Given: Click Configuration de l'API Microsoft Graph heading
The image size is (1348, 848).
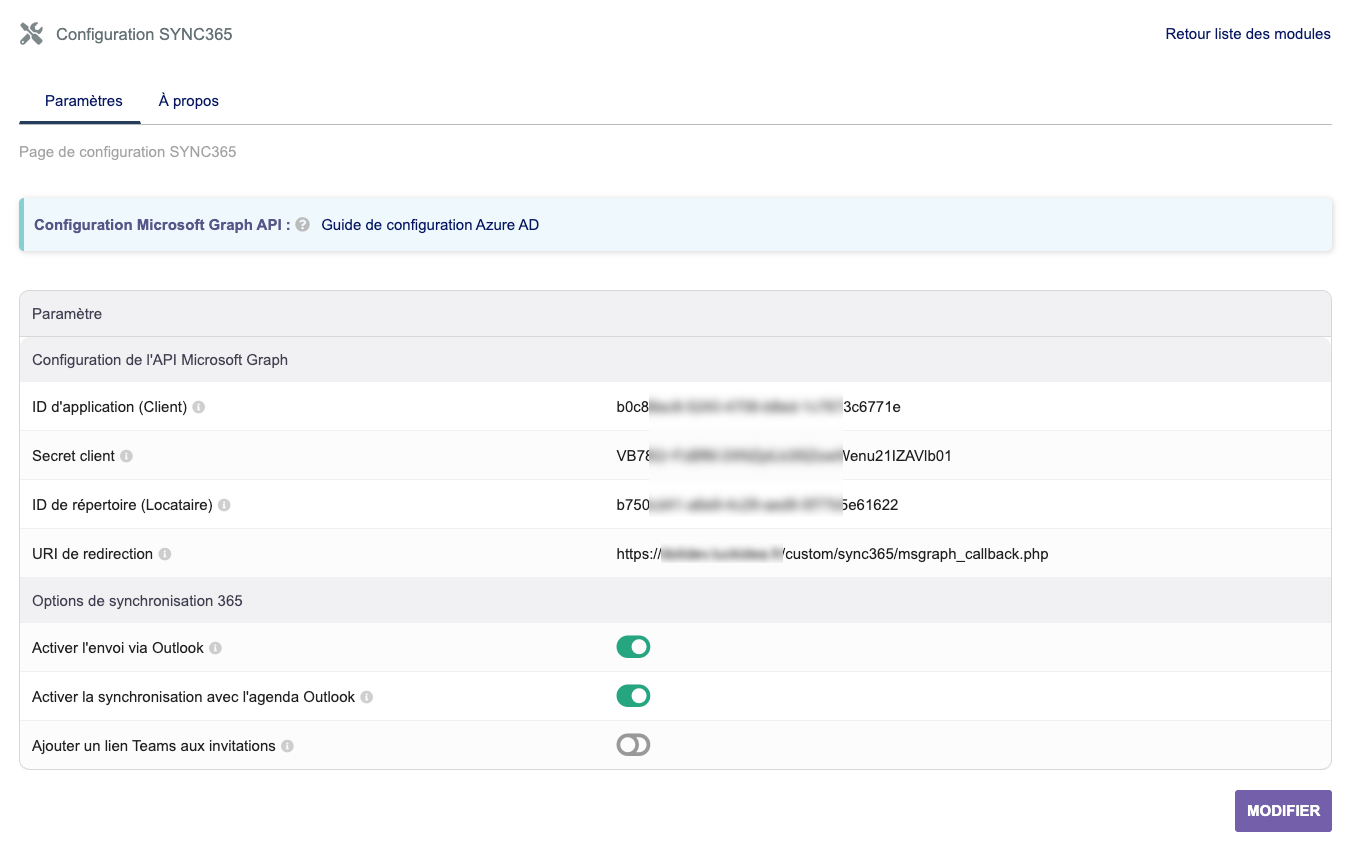Looking at the screenshot, I should tap(160, 360).
